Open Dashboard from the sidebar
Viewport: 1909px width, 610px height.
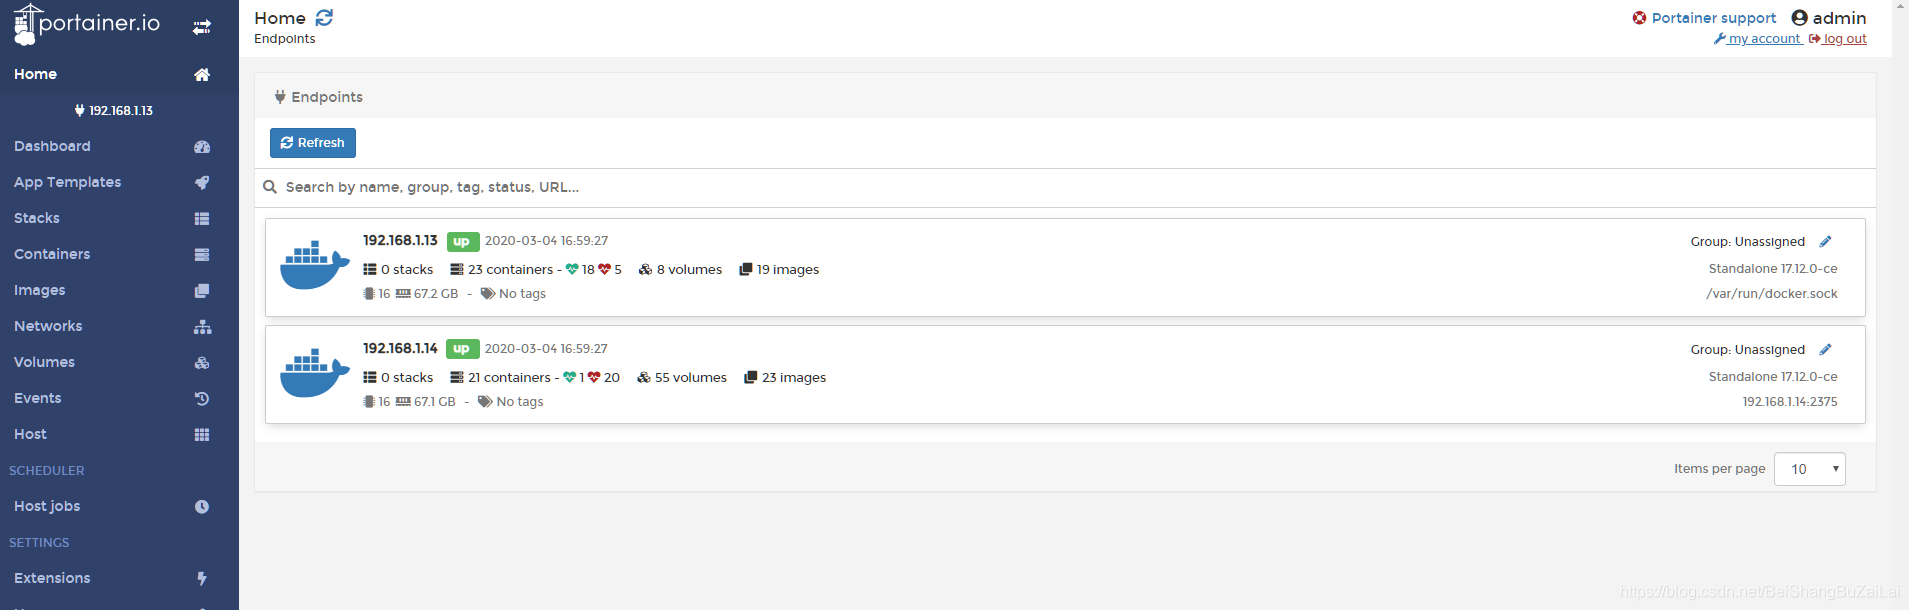(x=52, y=146)
